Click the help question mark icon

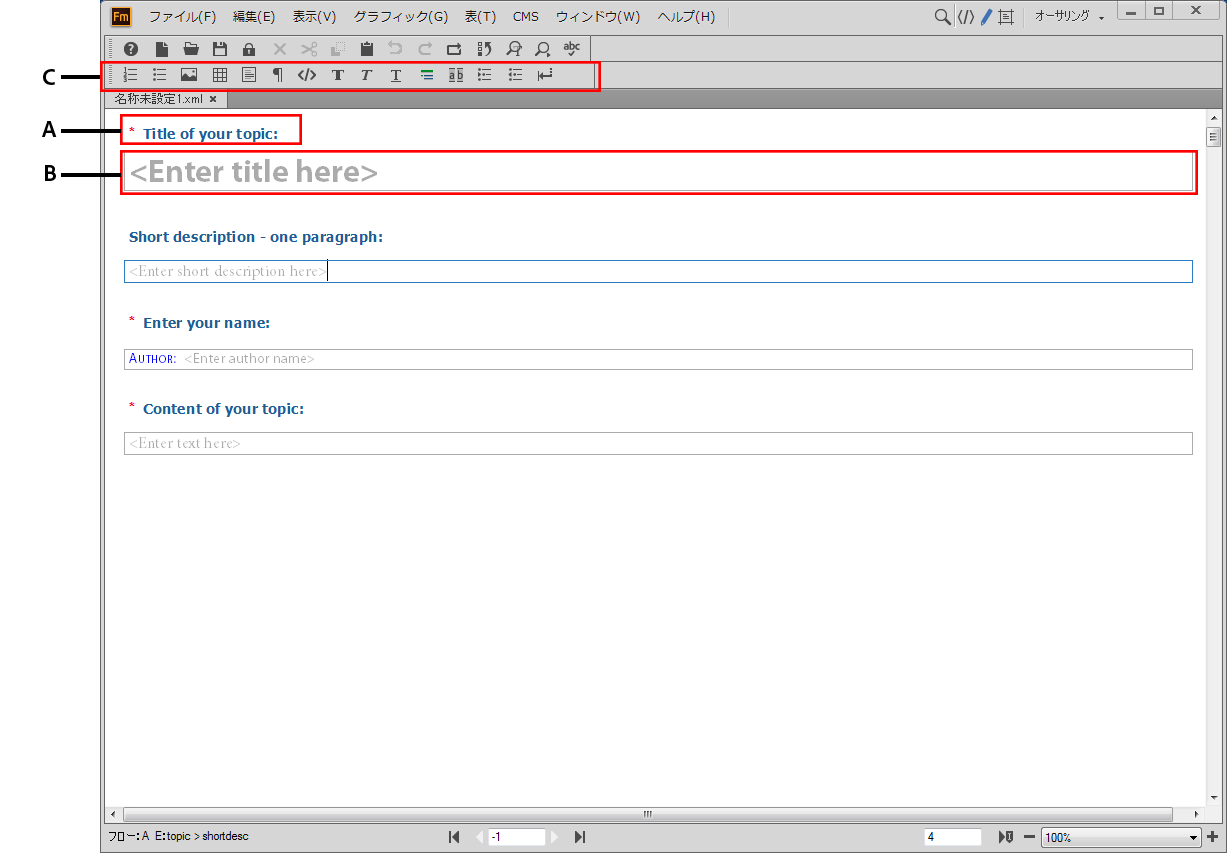click(130, 48)
